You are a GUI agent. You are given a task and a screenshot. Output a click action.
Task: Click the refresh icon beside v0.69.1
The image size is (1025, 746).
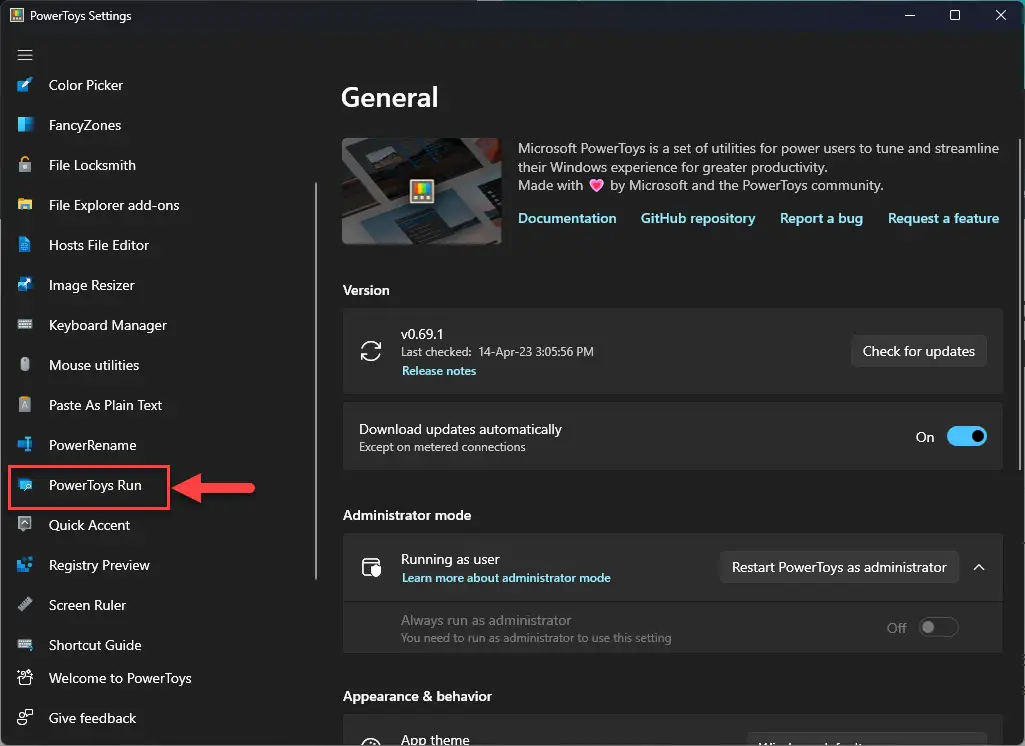[371, 351]
